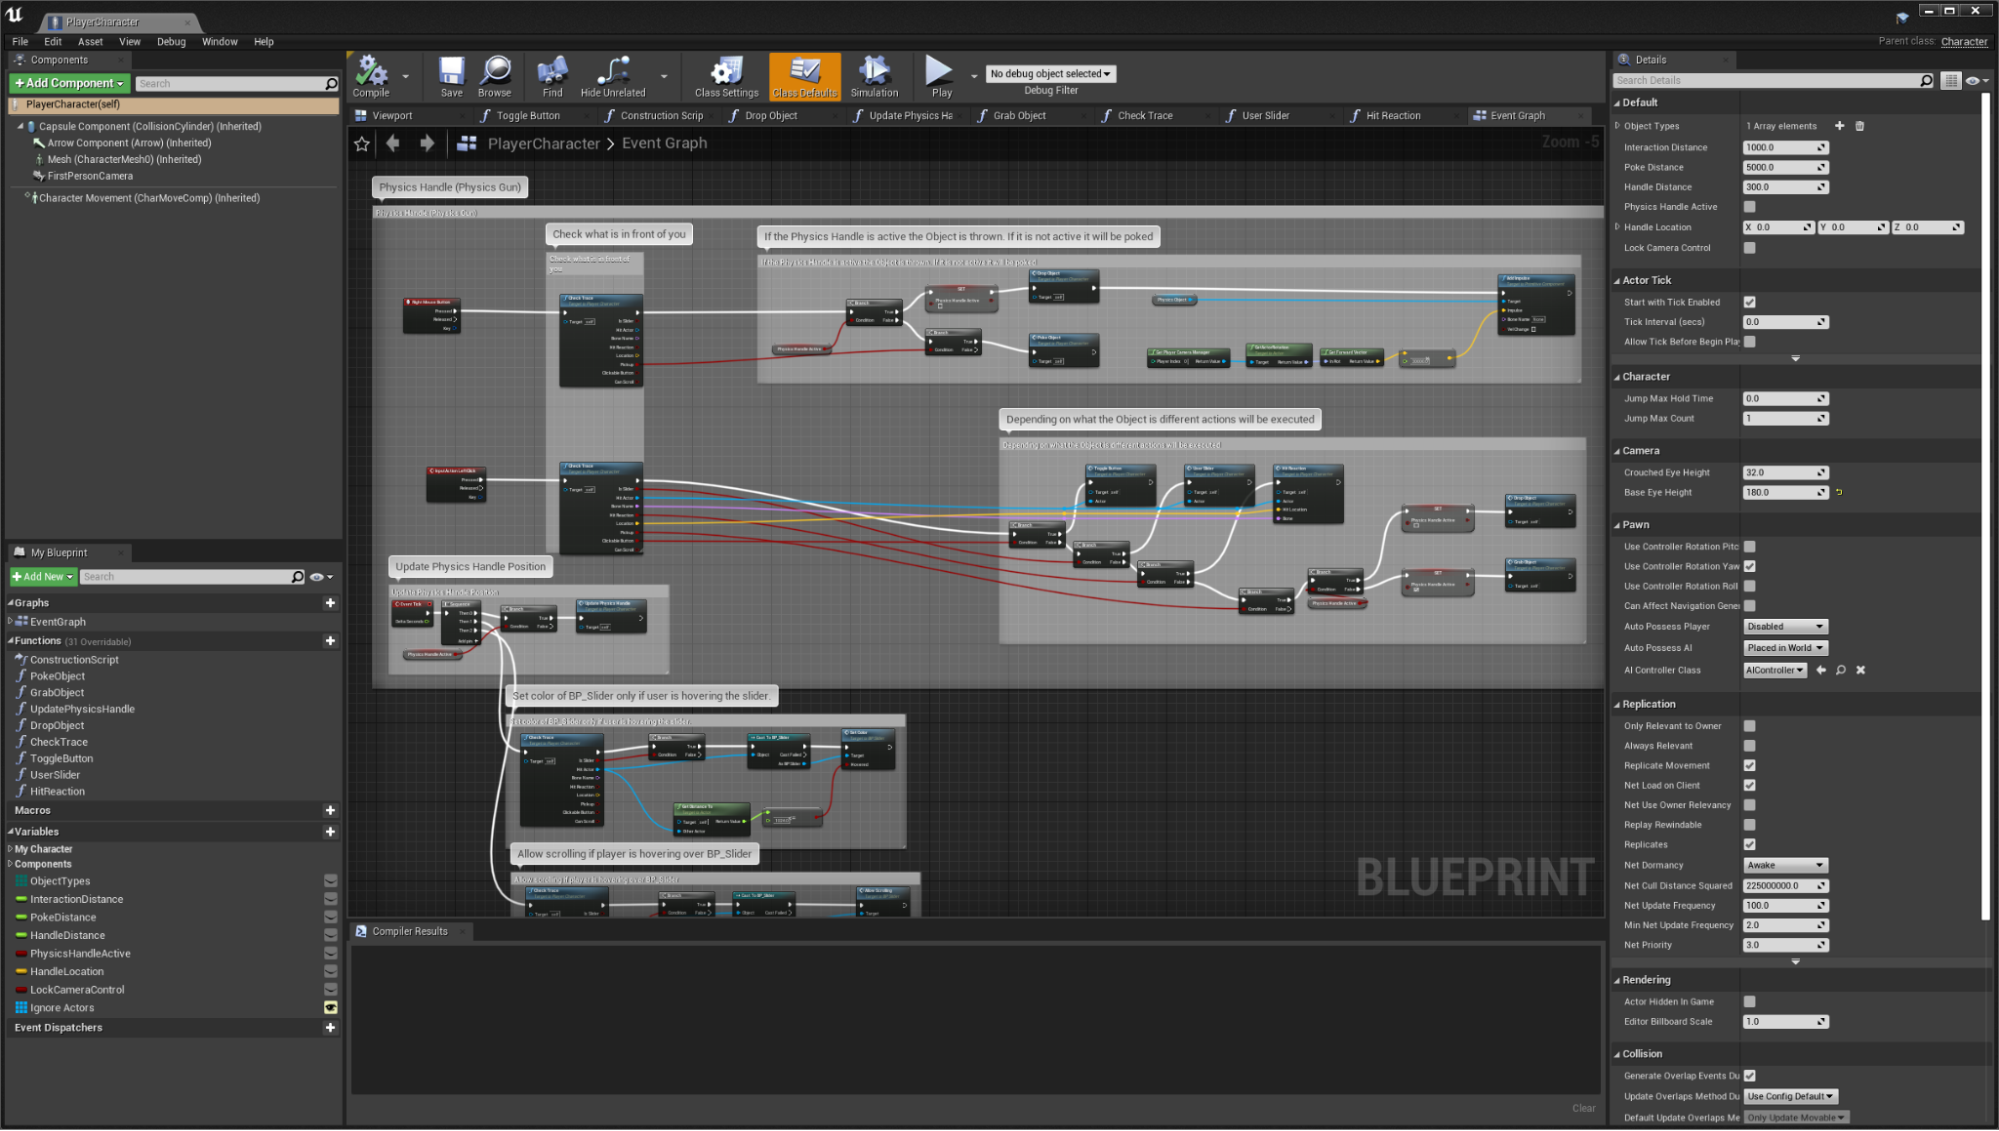Open the Auto Possess Player dropdown
Viewport: 1999px width, 1131px height.
1785,627
